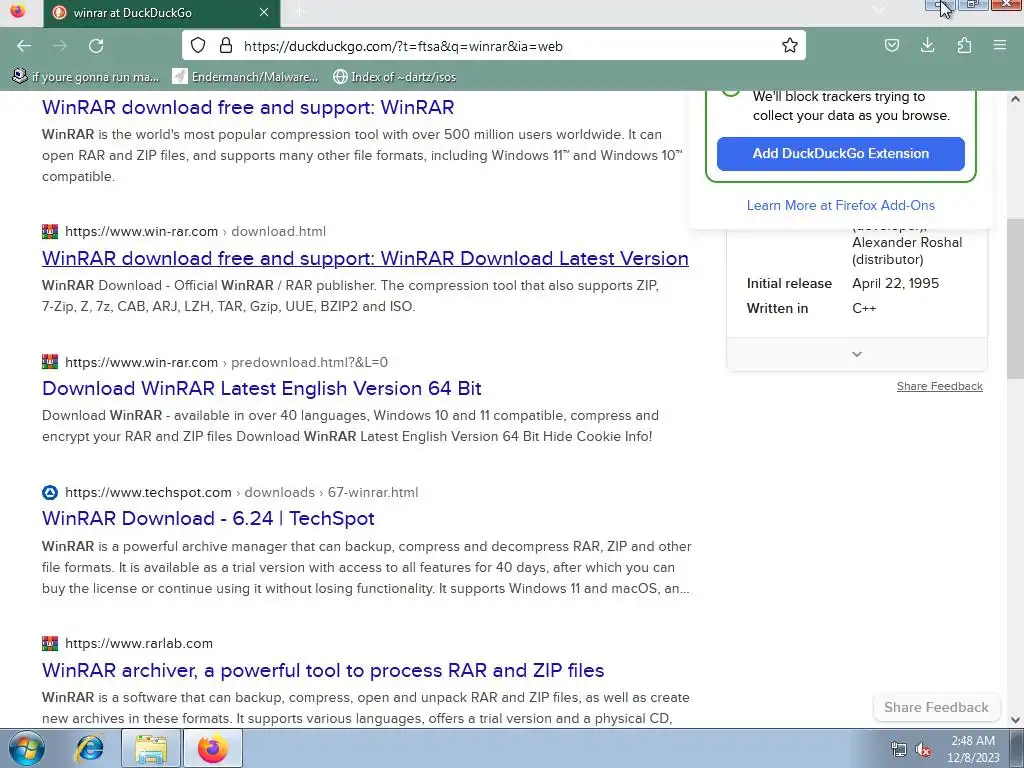The image size is (1024, 768).
Task: Open 'WinRAR Download Latest Version' result link
Action: coord(365,258)
